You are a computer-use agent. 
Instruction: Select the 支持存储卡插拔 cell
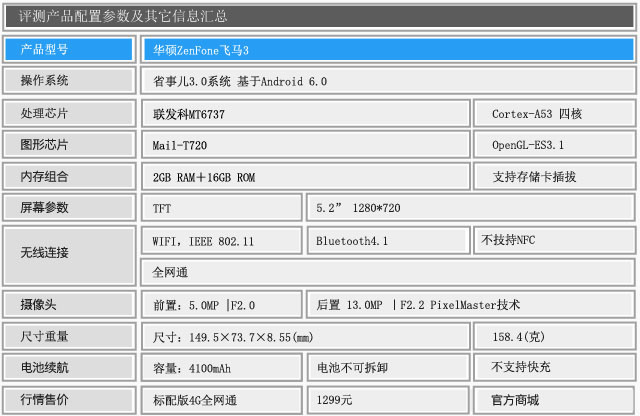coord(554,176)
